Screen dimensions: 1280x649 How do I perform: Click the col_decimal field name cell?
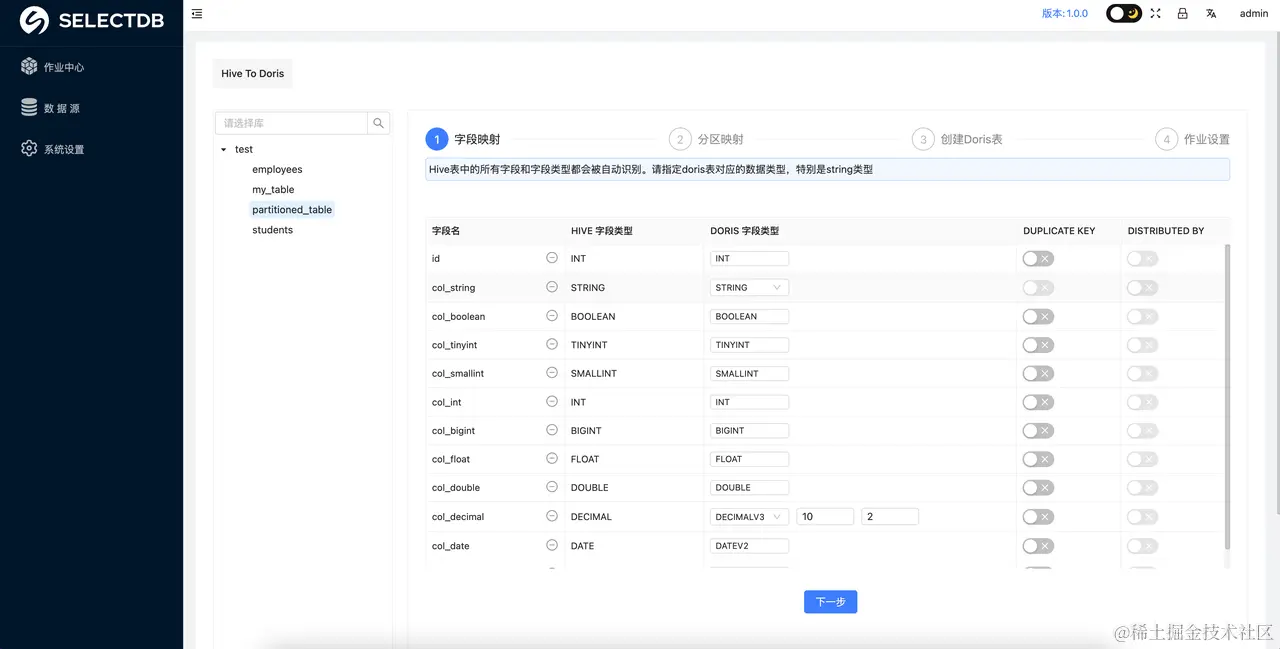[458, 517]
